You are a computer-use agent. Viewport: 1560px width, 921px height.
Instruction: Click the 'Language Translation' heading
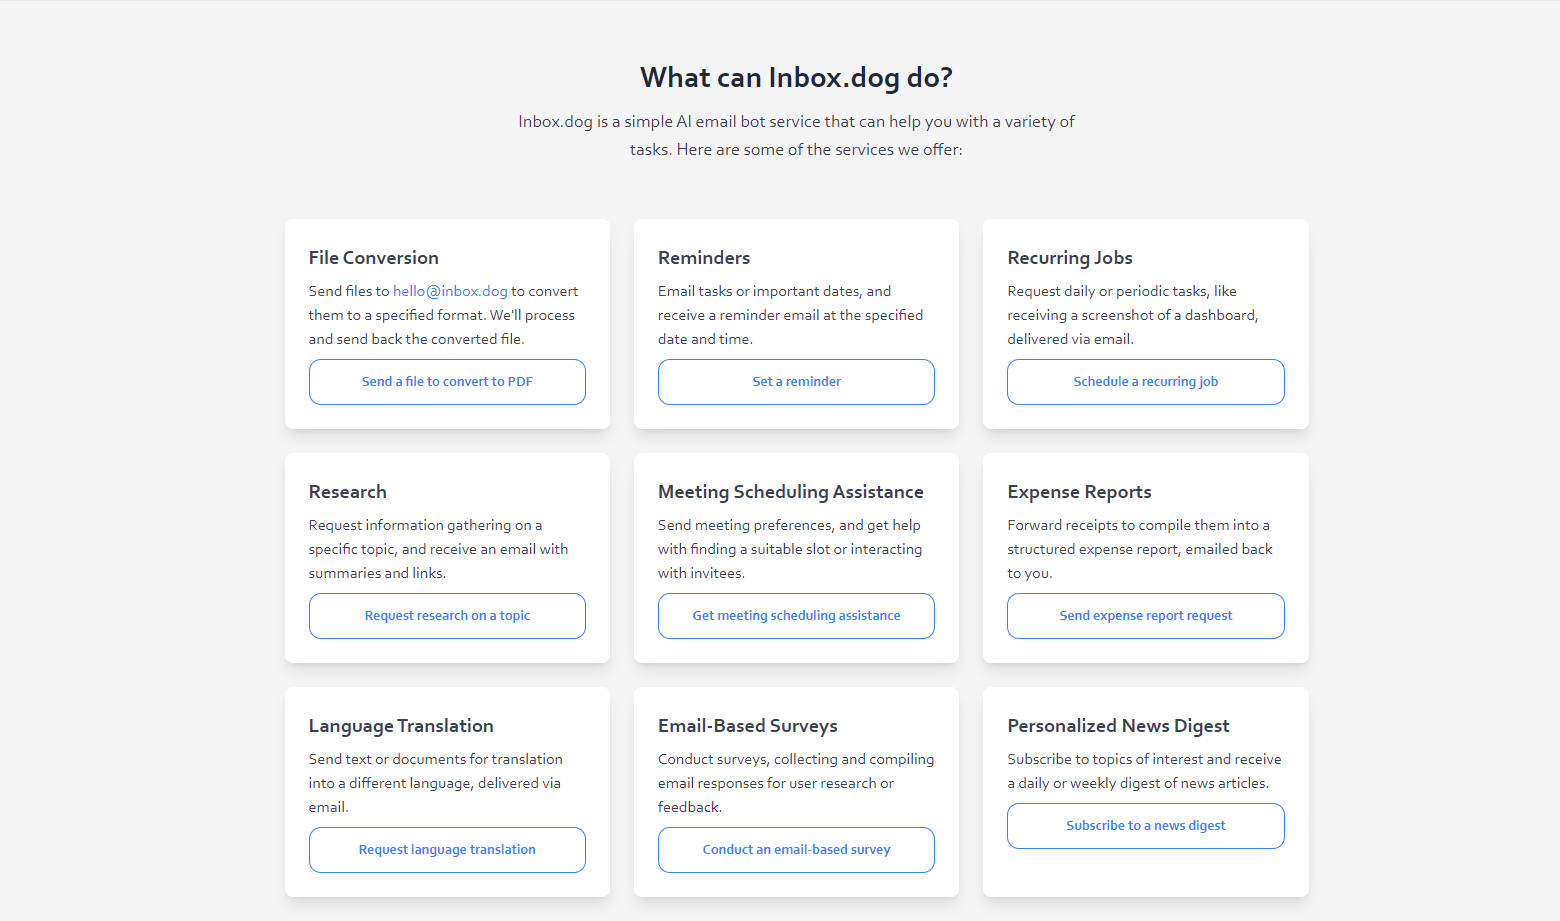pyautogui.click(x=401, y=726)
